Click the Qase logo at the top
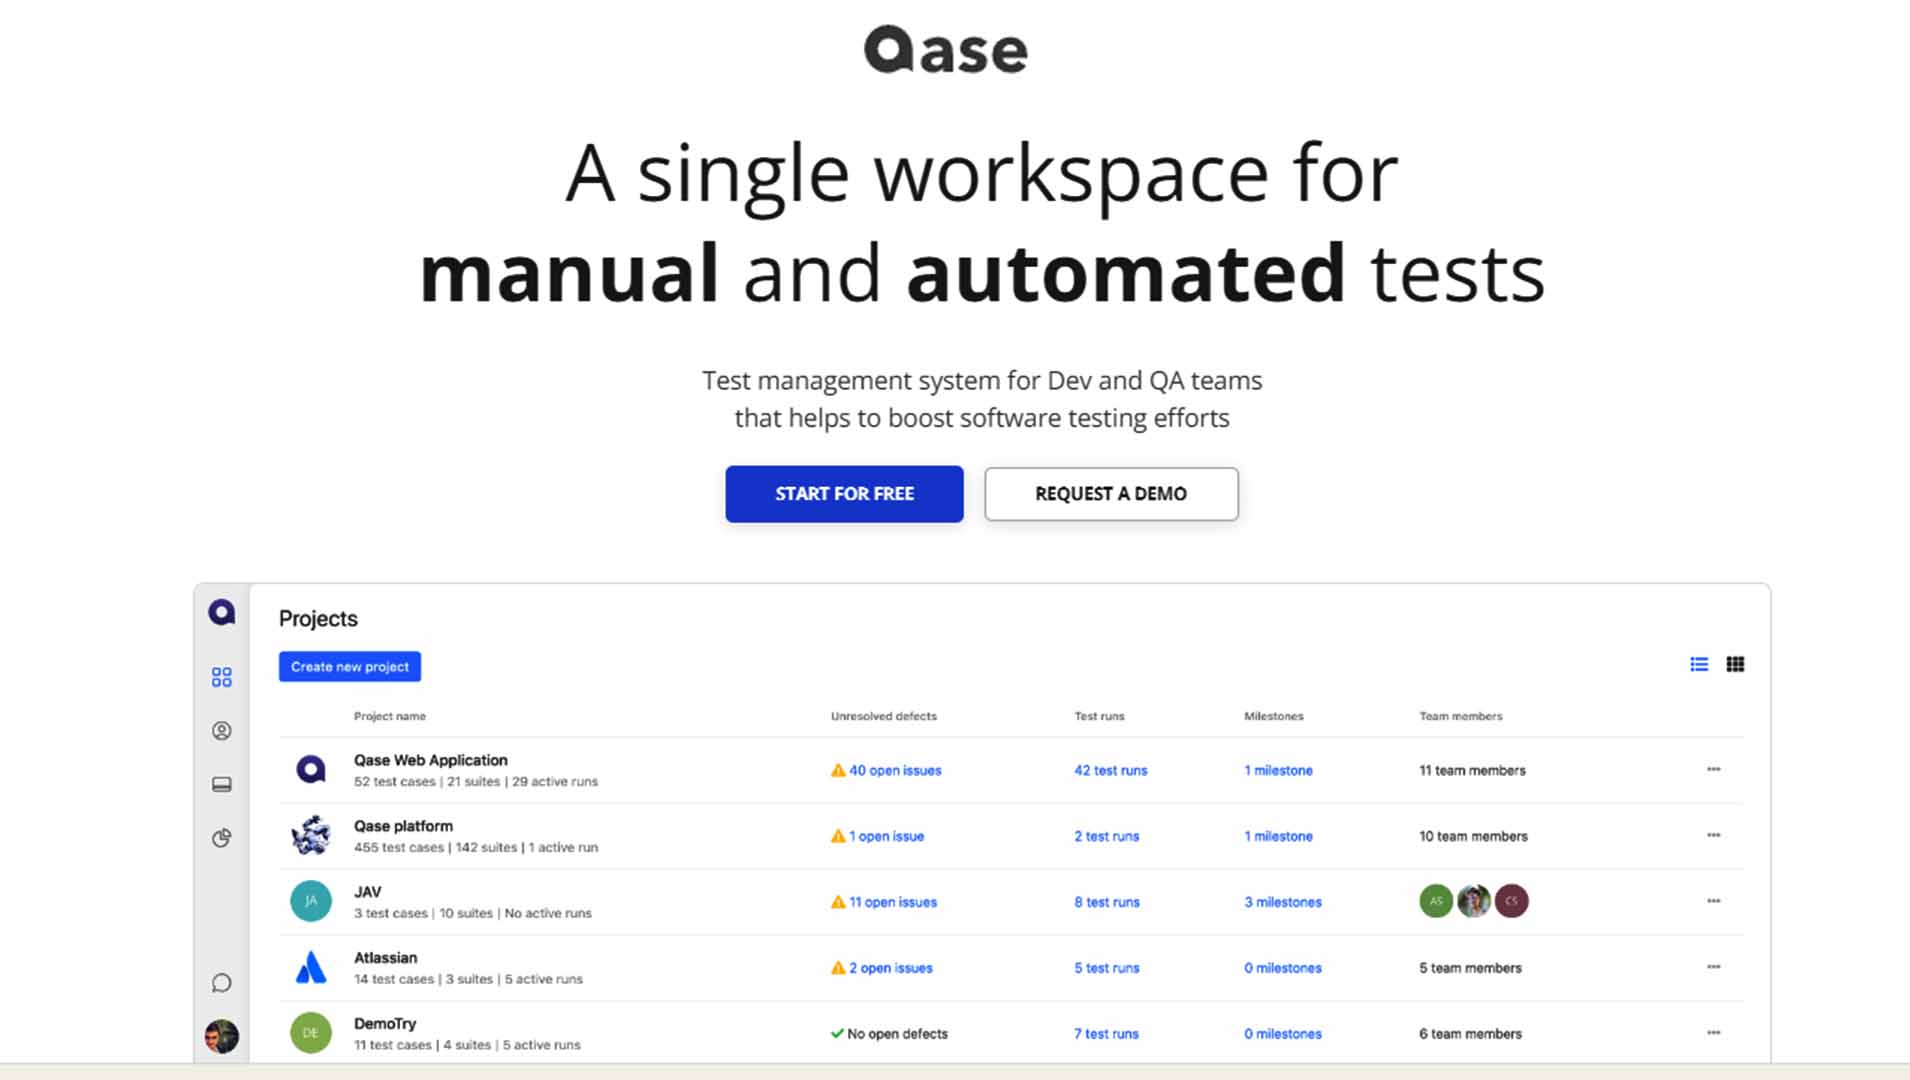This screenshot has width=1910, height=1080. pyautogui.click(x=945, y=50)
